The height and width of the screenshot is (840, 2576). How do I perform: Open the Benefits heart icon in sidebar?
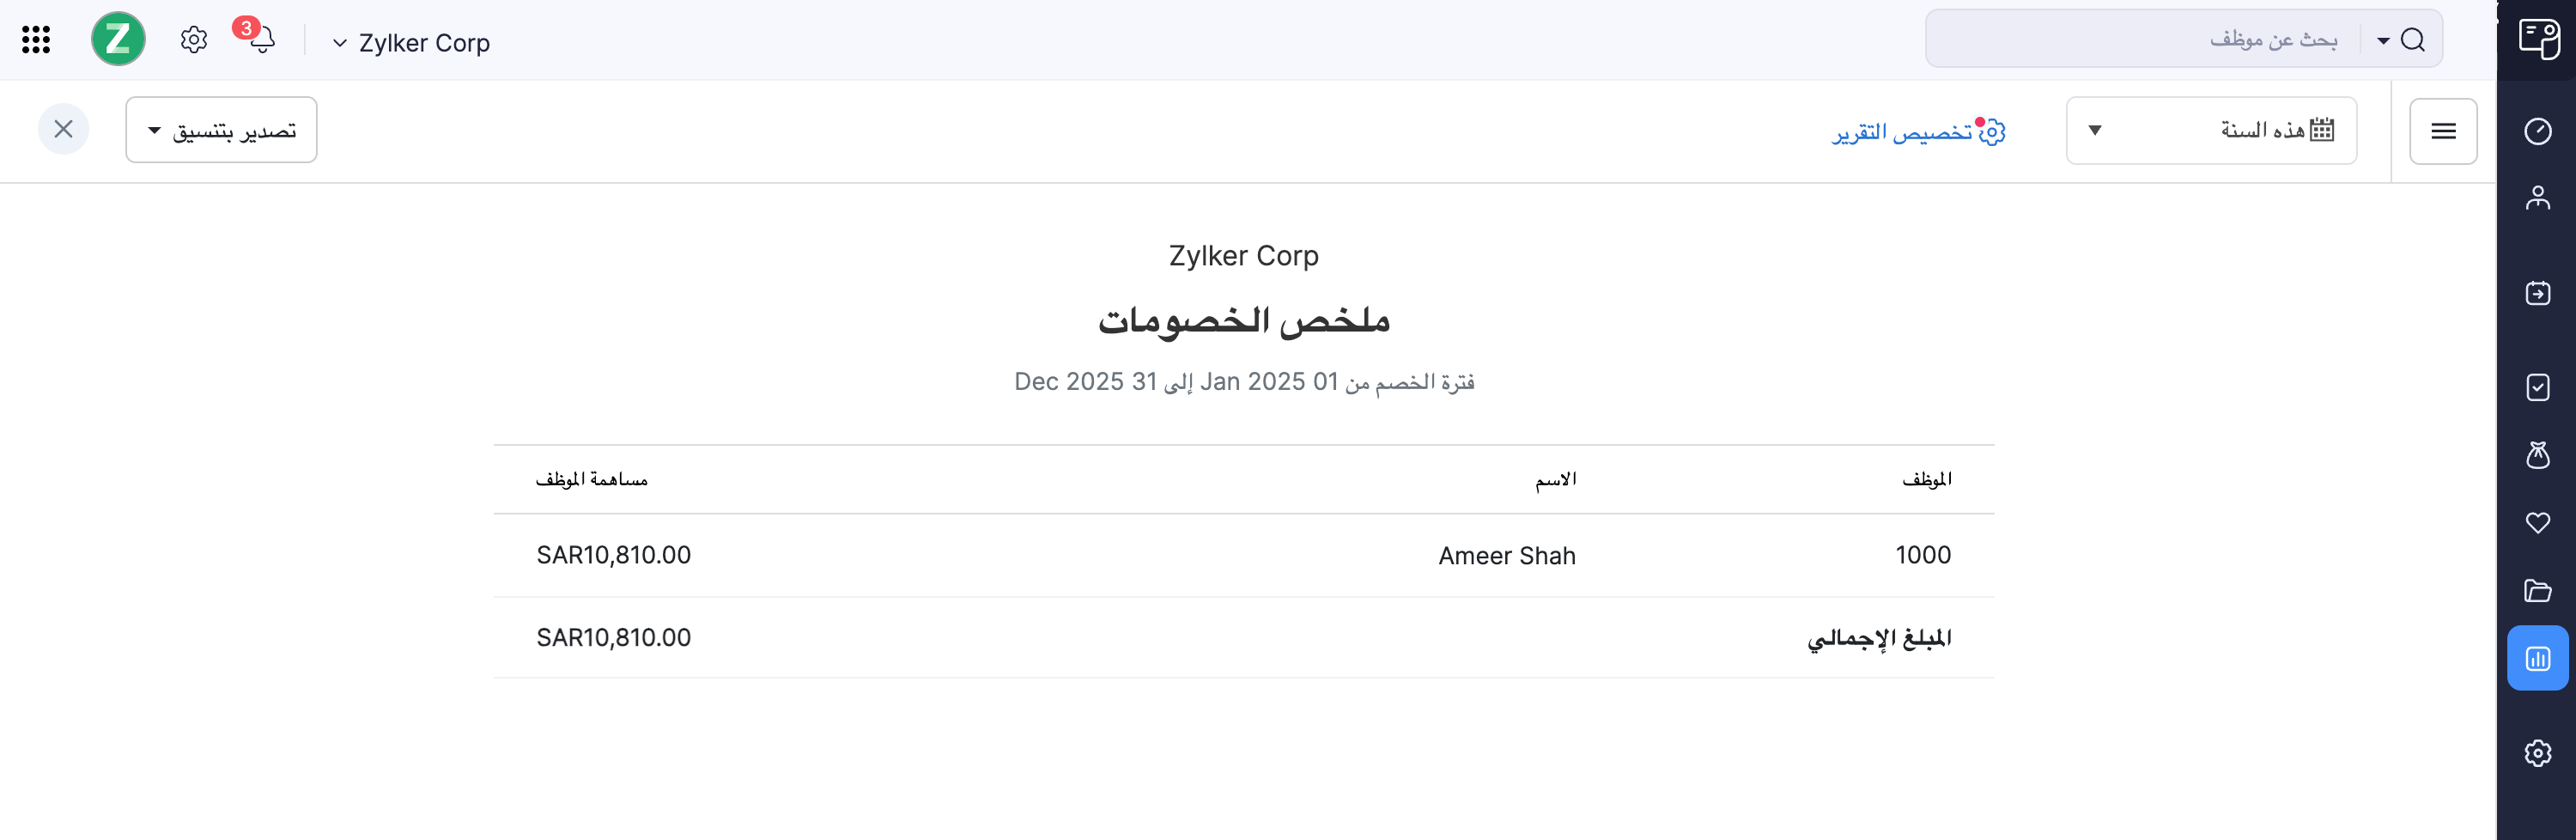click(2537, 521)
